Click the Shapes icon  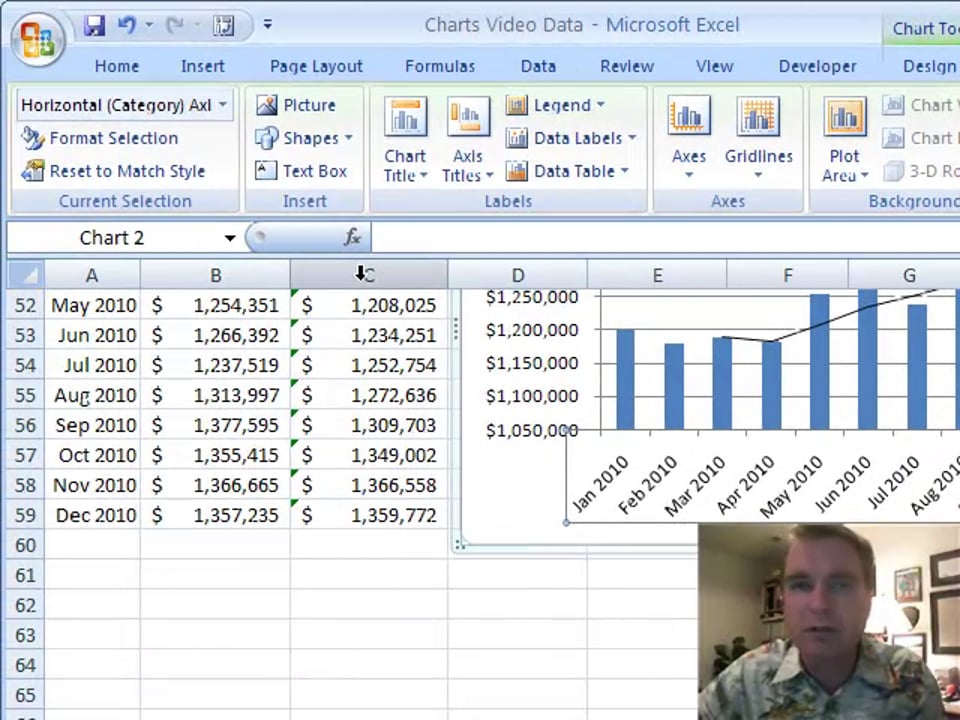coord(266,138)
